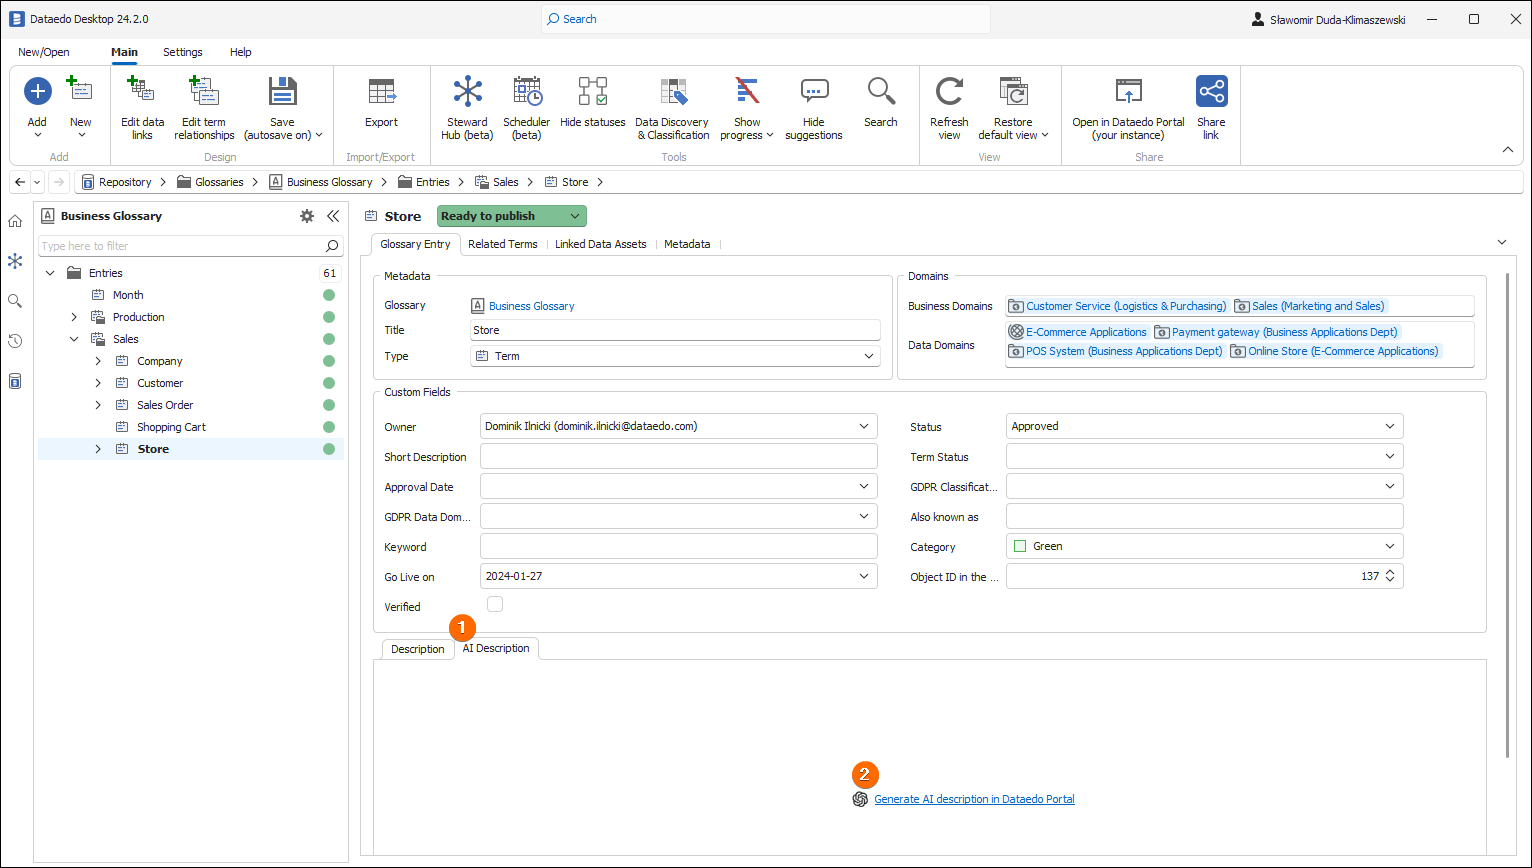The width and height of the screenshot is (1532, 868).
Task: Expand the Production tree node
Action: coord(74,317)
